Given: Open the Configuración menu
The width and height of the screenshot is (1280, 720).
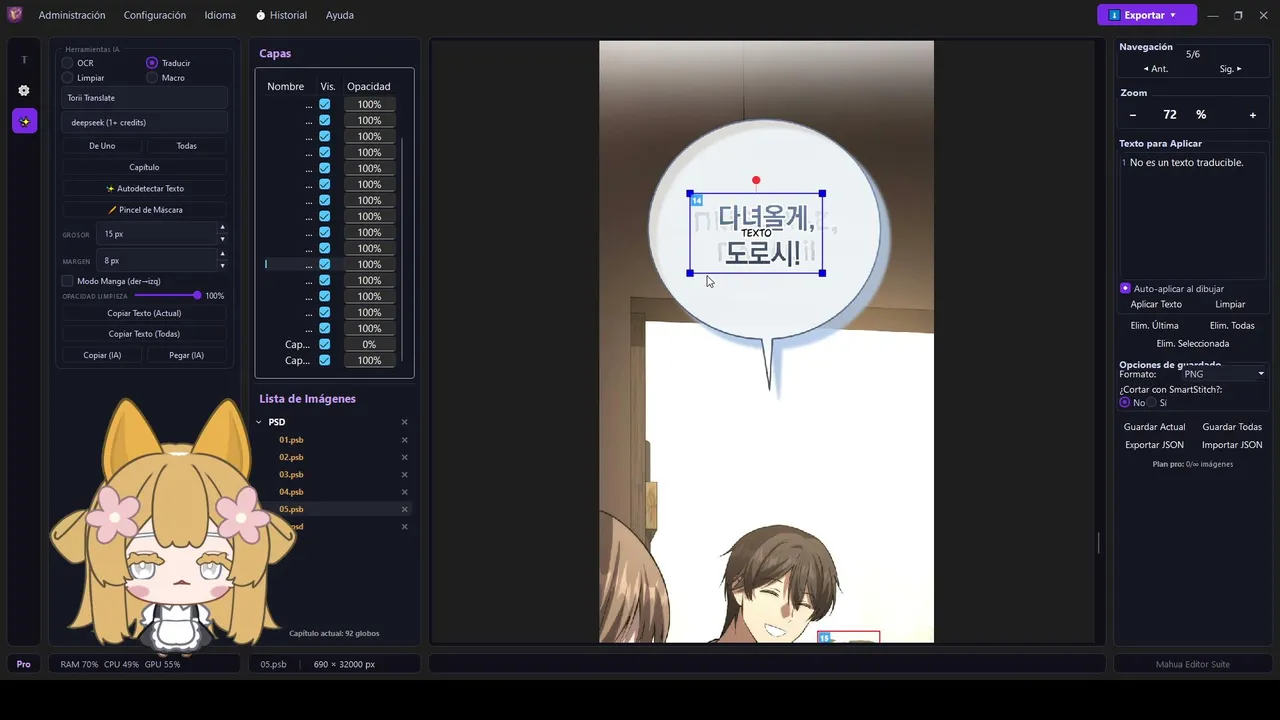Looking at the screenshot, I should click(x=155, y=15).
